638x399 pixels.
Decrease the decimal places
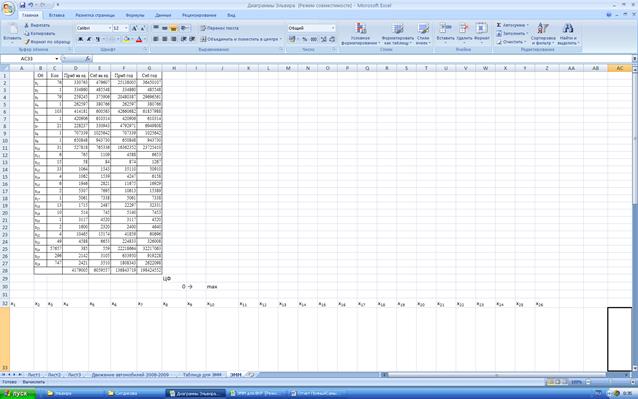tap(332, 39)
